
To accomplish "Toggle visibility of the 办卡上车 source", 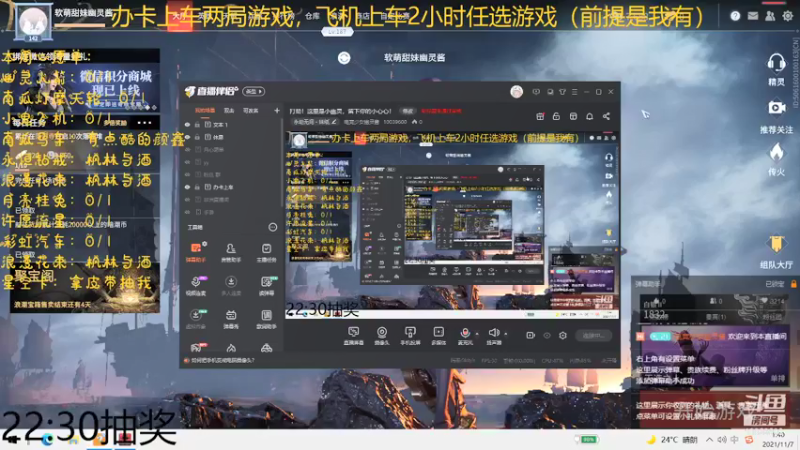I will pos(187,187).
